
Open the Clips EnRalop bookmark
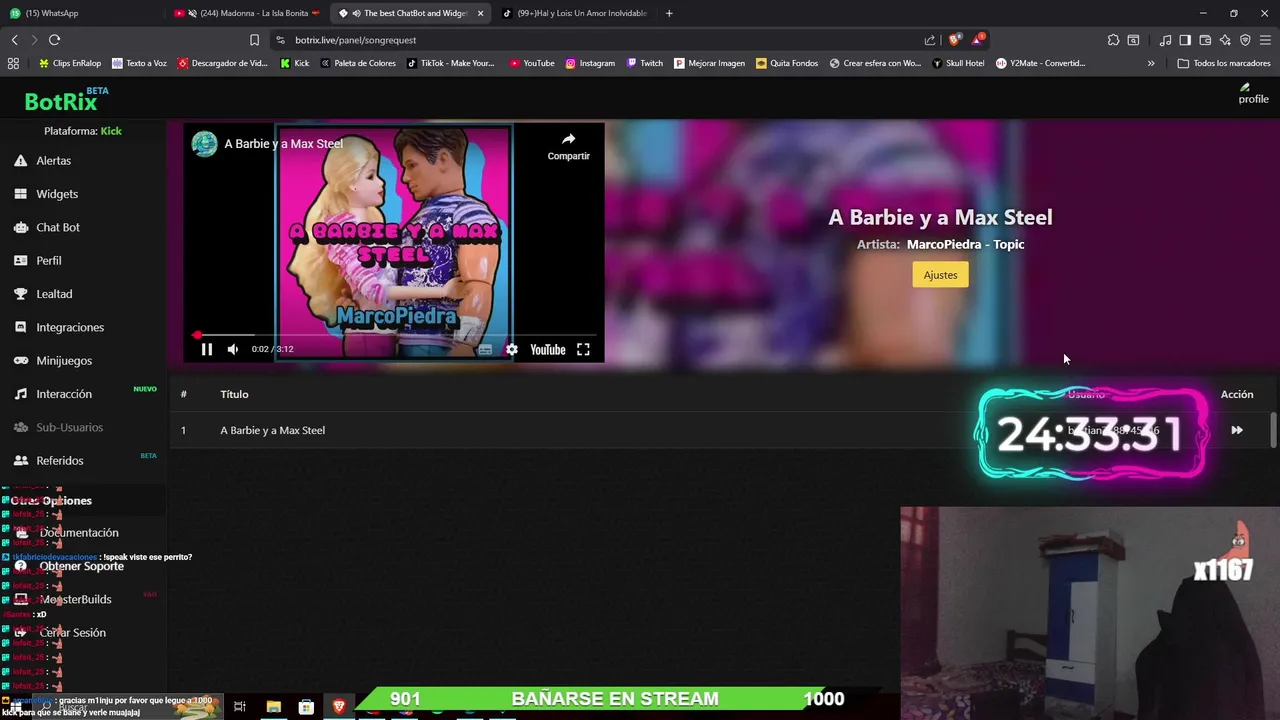point(70,63)
